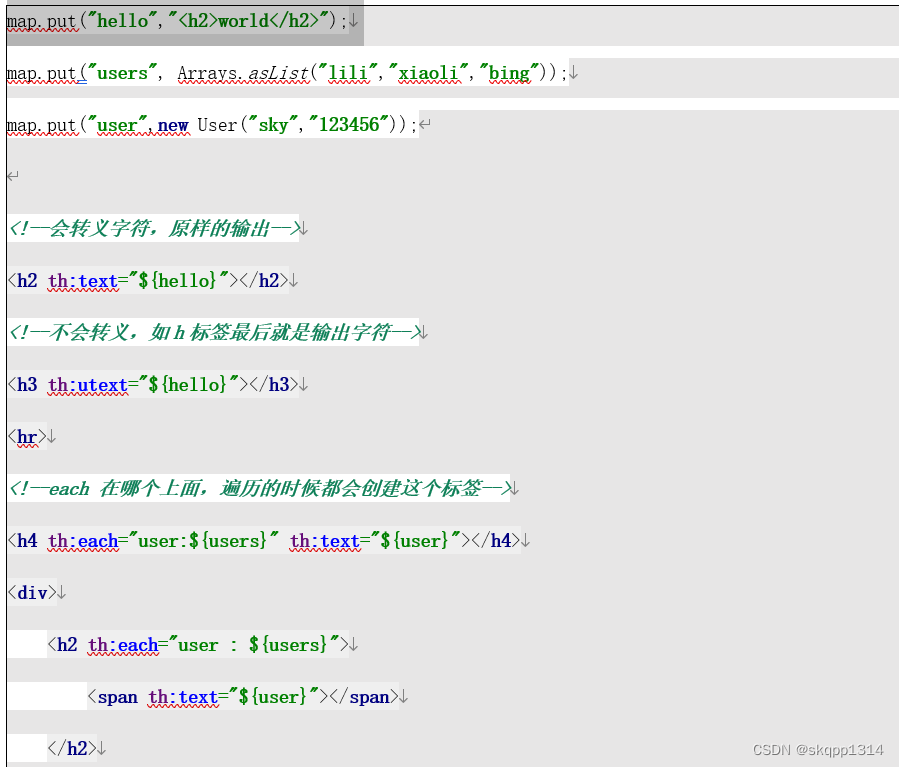Select the <div> opening tag

point(33,592)
